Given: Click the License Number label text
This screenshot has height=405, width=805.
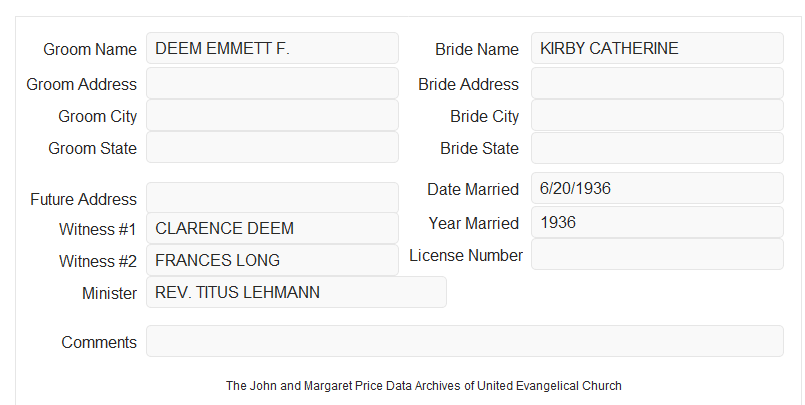Looking at the screenshot, I should (466, 255).
